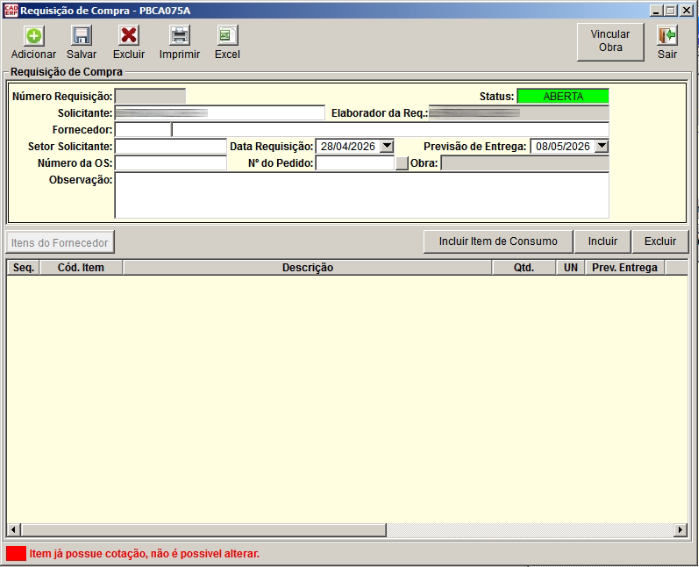Viewport: 699px width, 567px height.
Task: Minimize the Requisição de Compra window
Action: tap(656, 10)
